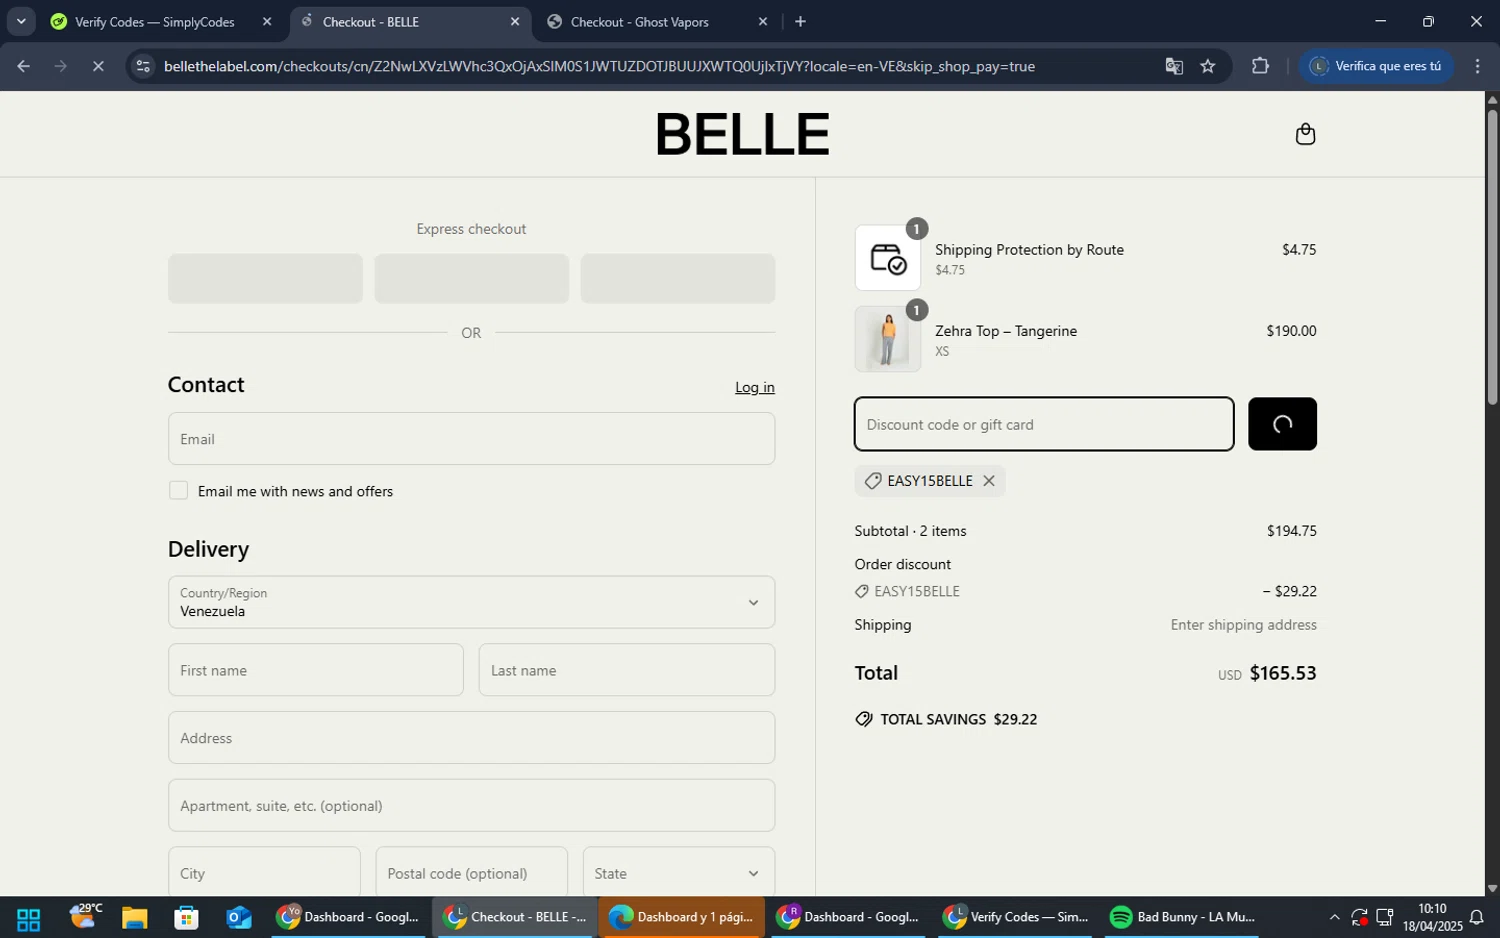Switch to the Edge Dashboard y 1 página taskbar window
Screen dimensions: 1500x938
click(x=682, y=917)
